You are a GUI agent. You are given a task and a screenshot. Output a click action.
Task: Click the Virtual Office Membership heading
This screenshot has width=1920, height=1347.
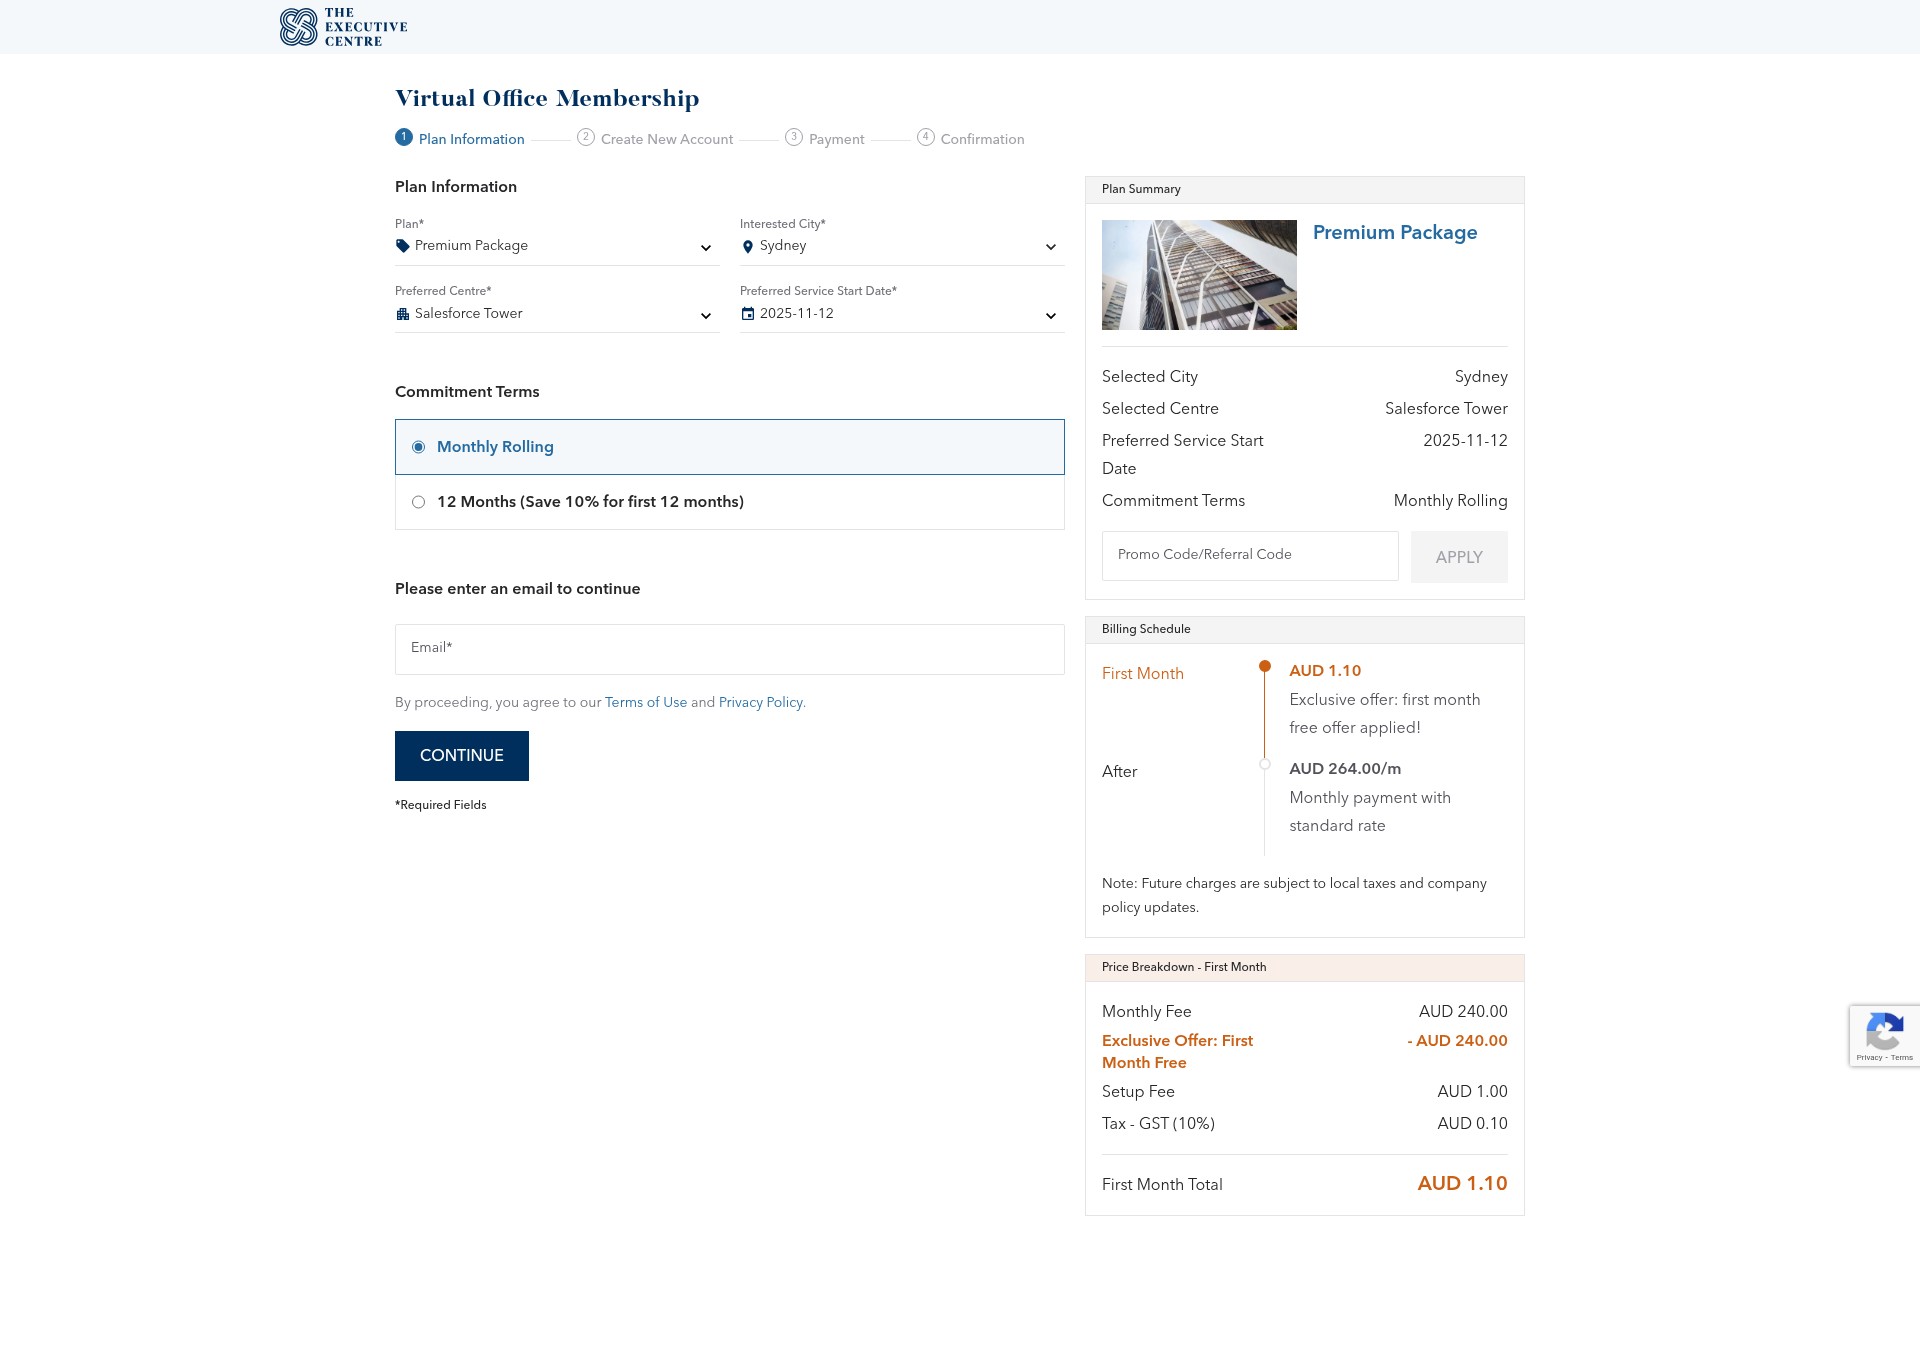coord(547,98)
